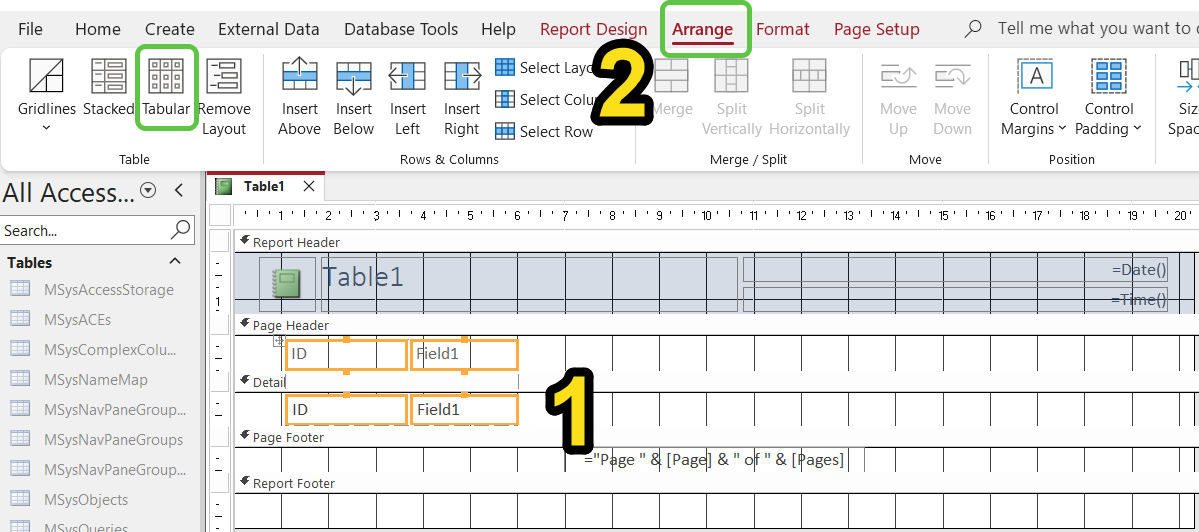
Task: Click Split Vertically
Action: pos(732,96)
